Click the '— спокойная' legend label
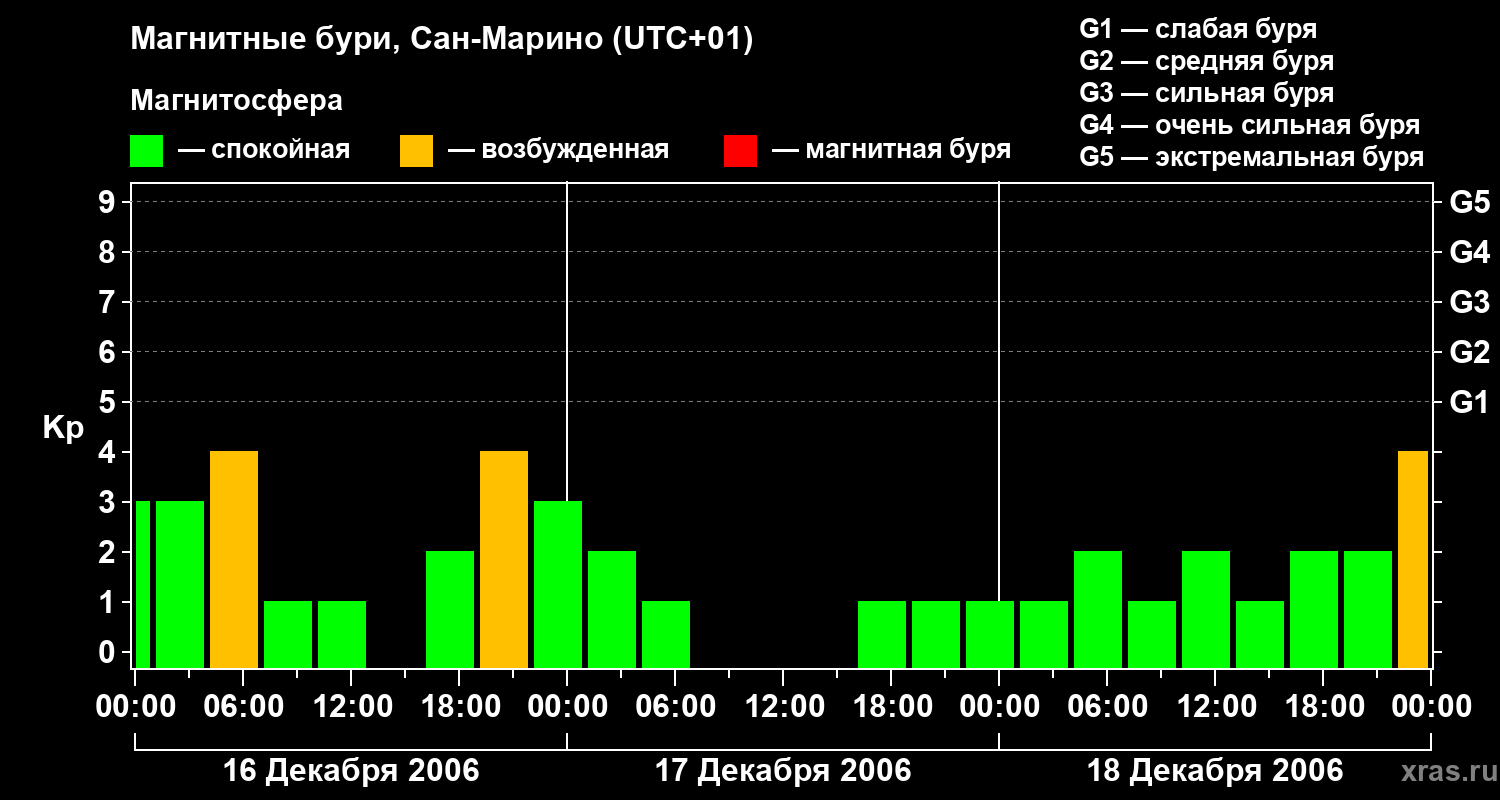Viewport: 1500px width, 800px height. [x=264, y=150]
